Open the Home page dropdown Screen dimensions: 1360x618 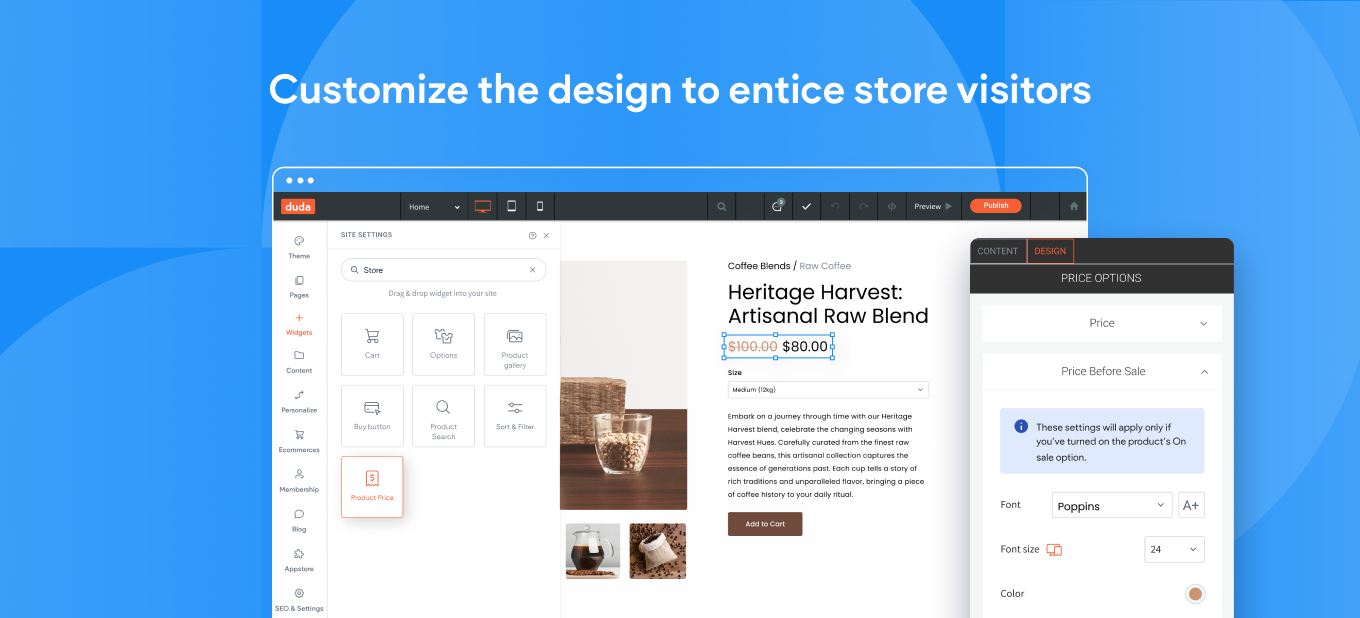coord(434,207)
